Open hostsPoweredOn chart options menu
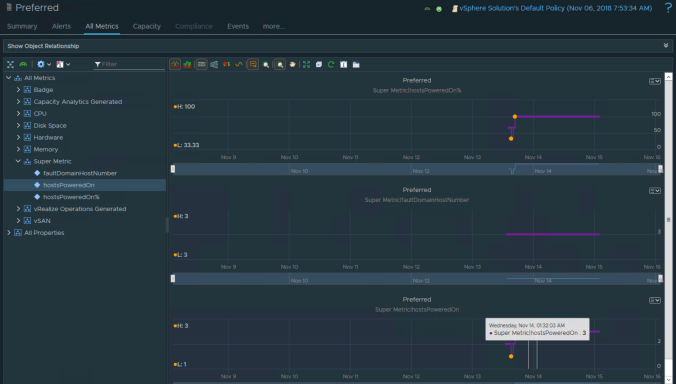Image resolution: width=676 pixels, height=384 pixels. point(655,300)
